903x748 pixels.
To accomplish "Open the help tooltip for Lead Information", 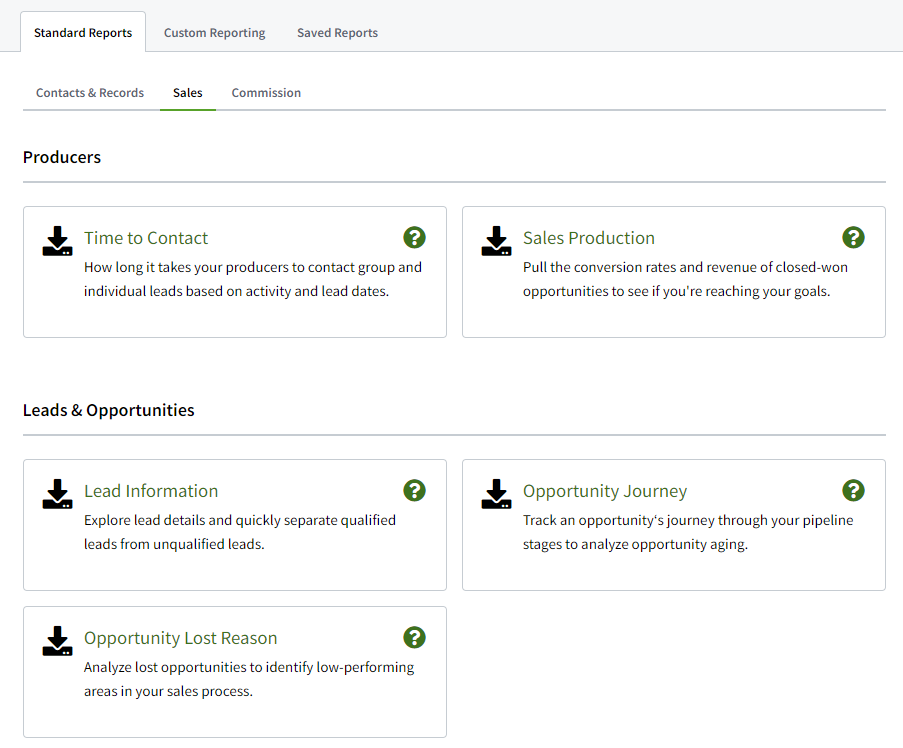I will pyautogui.click(x=414, y=490).
